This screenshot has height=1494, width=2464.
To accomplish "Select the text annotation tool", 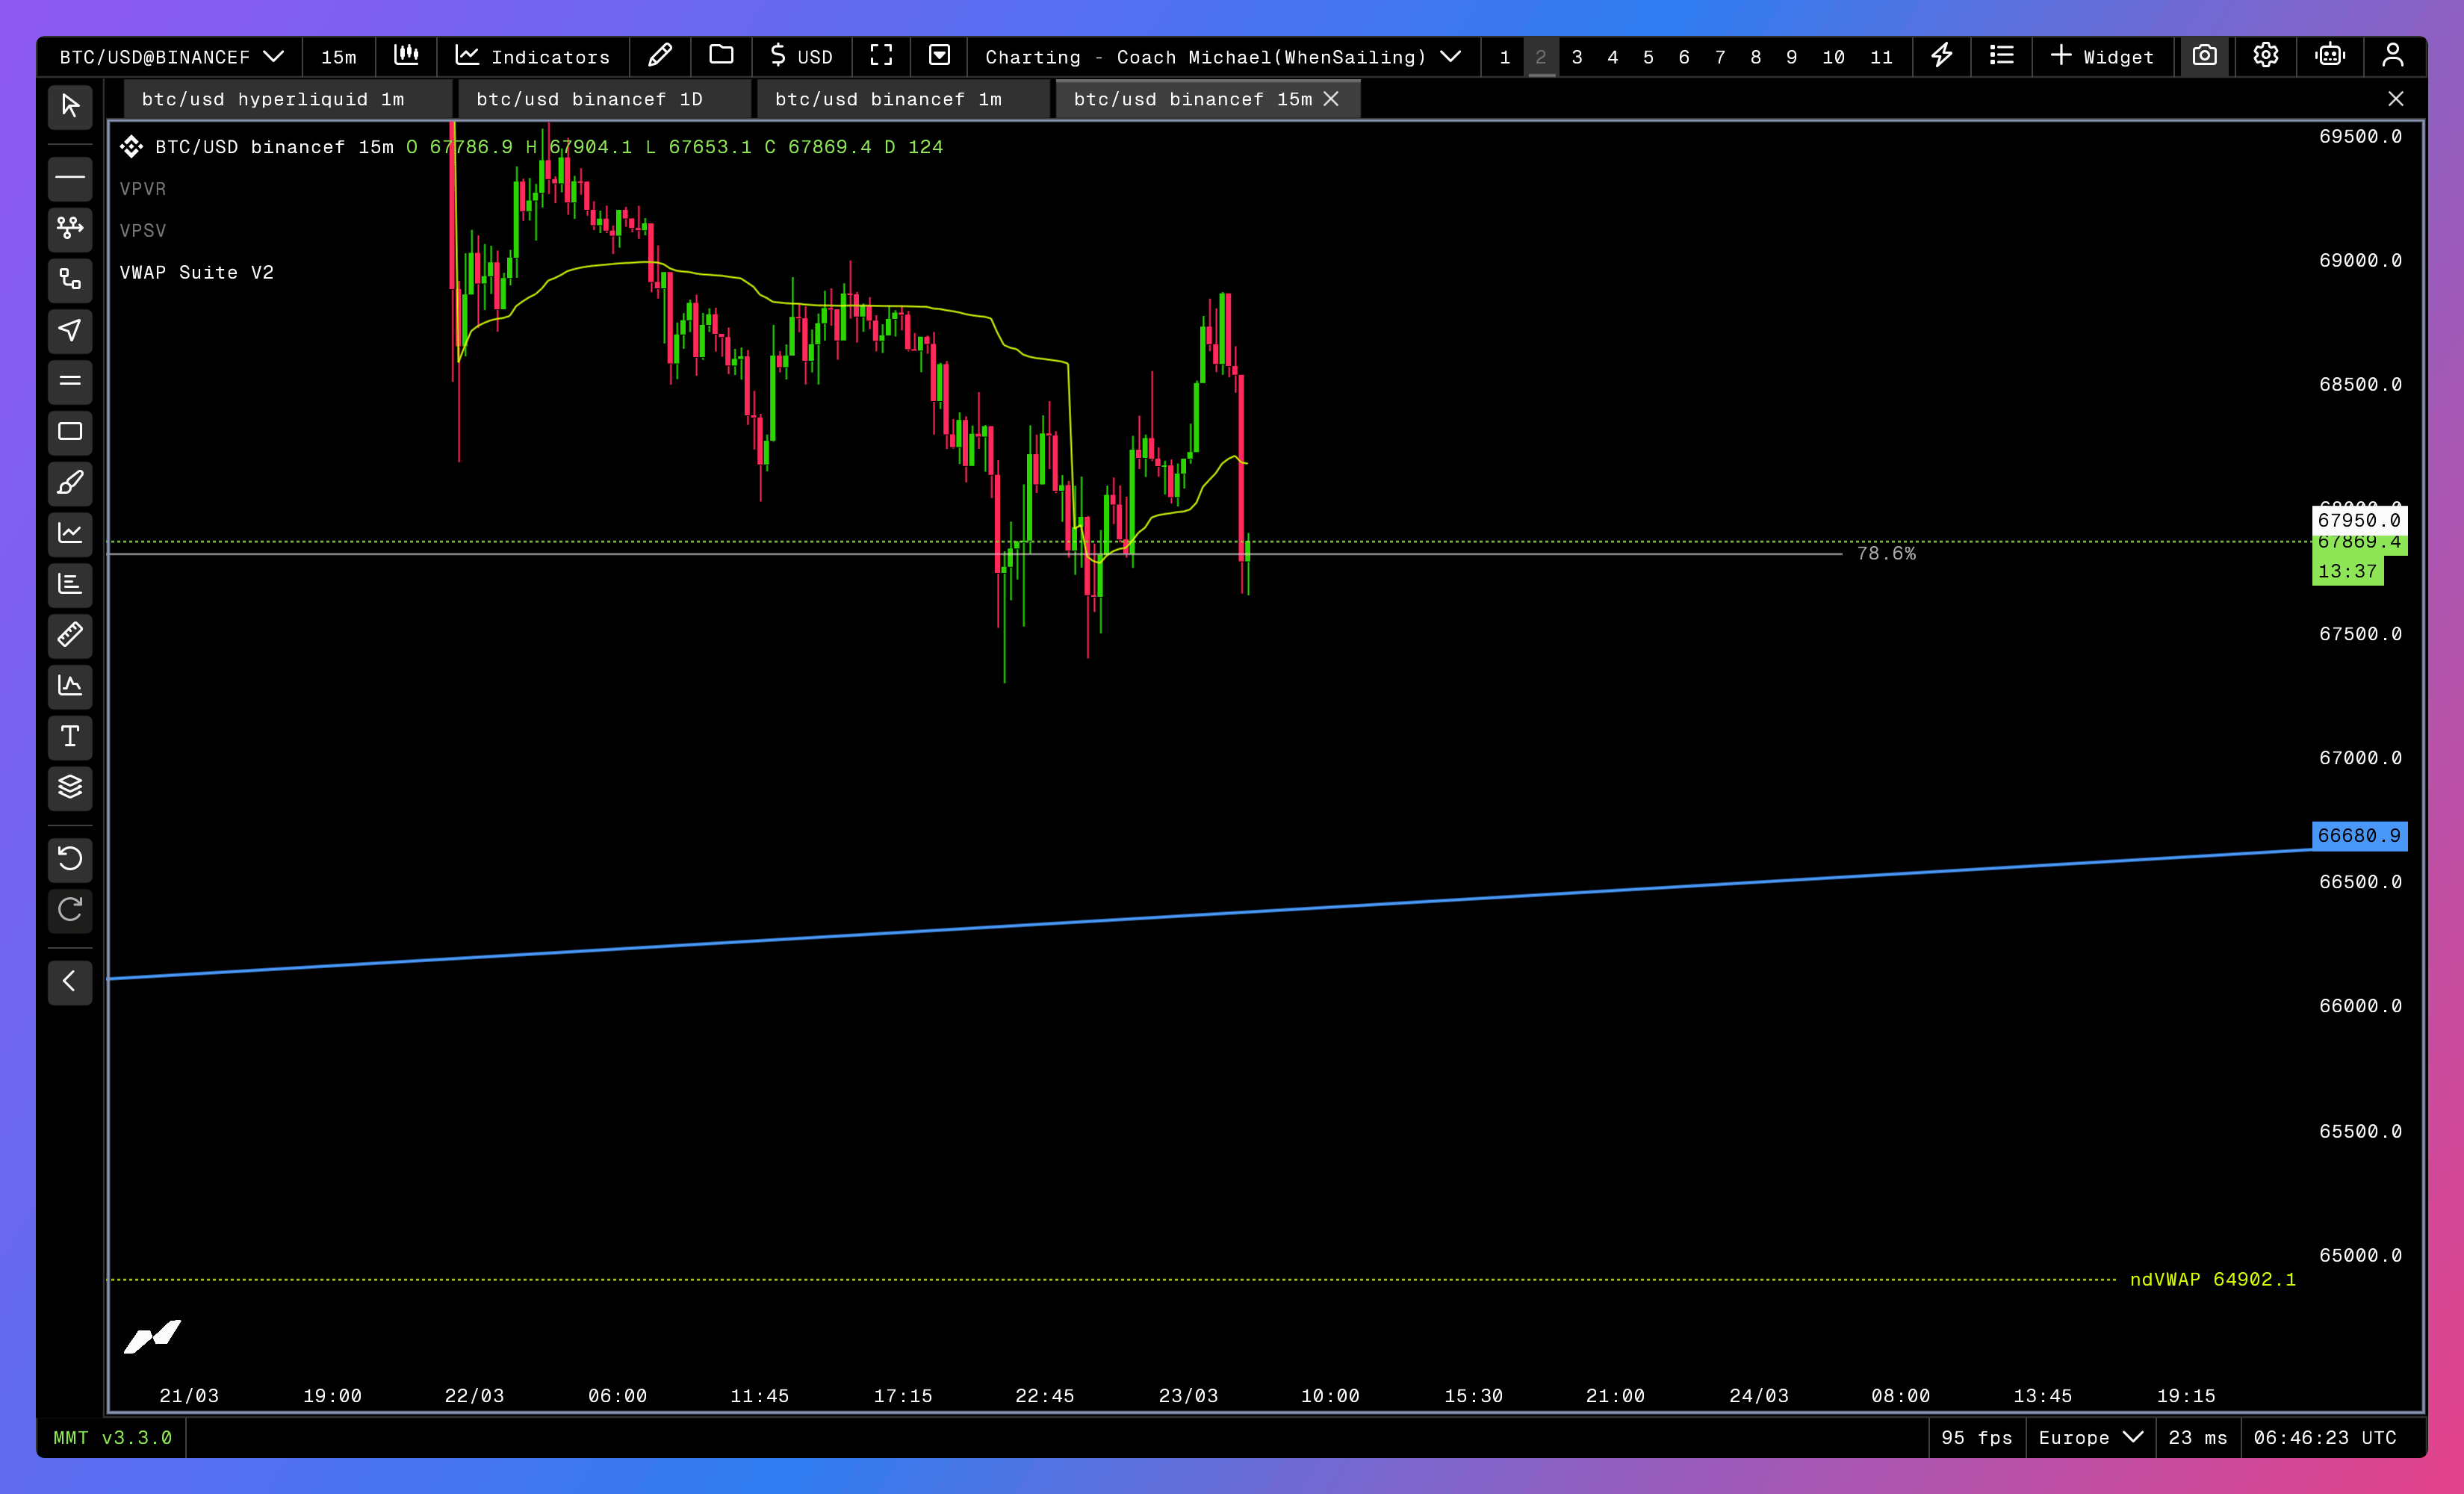I will point(70,737).
